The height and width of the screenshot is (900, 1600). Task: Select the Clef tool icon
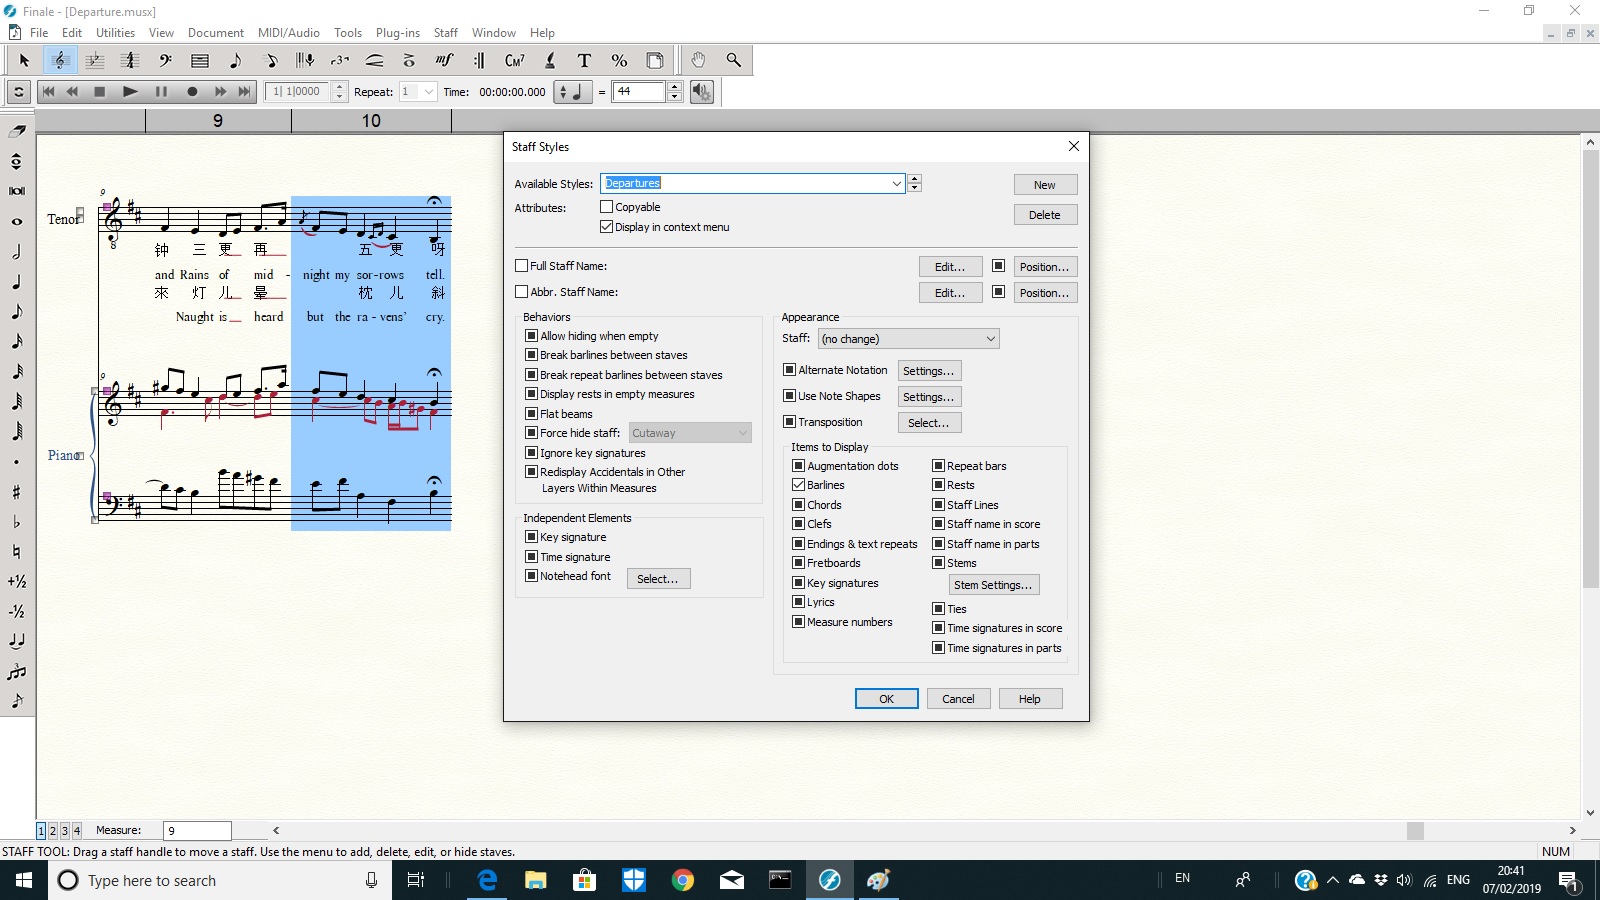pyautogui.click(x=165, y=60)
